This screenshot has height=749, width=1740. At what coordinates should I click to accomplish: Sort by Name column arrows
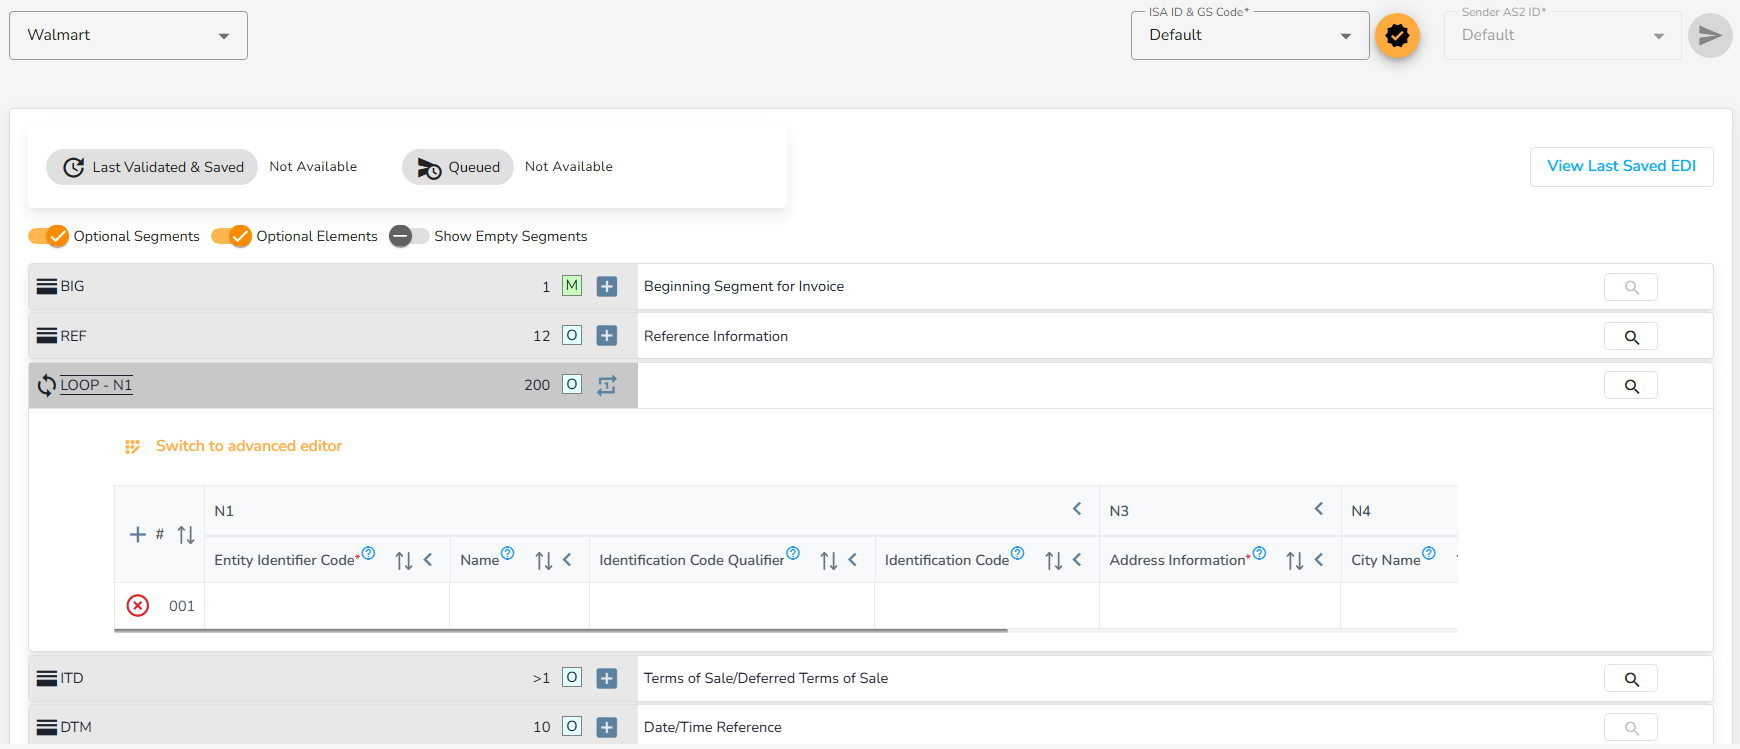pyautogui.click(x=544, y=561)
